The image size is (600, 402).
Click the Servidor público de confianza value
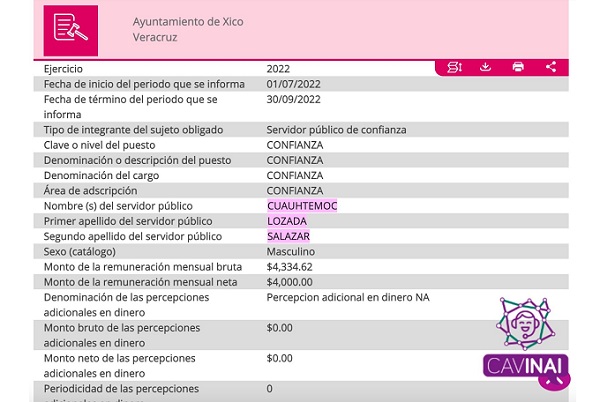[336, 130]
